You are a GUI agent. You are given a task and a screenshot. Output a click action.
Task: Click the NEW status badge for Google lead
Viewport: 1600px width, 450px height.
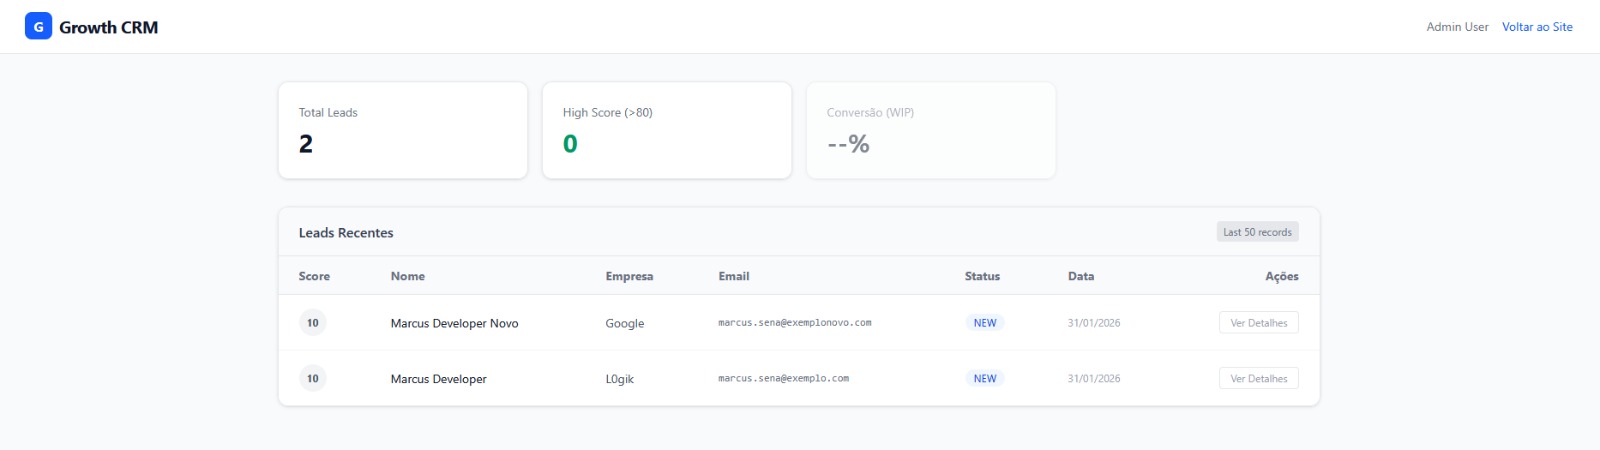984,323
